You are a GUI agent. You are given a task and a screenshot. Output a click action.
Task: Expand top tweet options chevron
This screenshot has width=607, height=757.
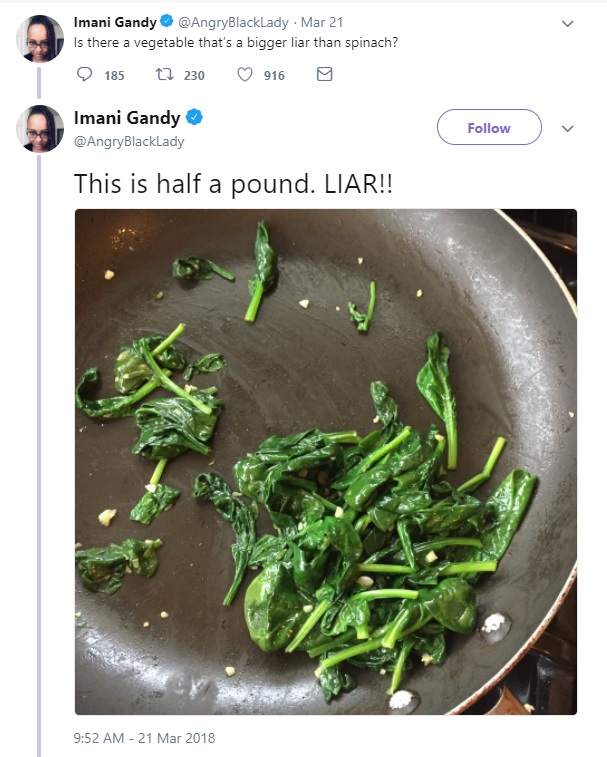tap(568, 23)
